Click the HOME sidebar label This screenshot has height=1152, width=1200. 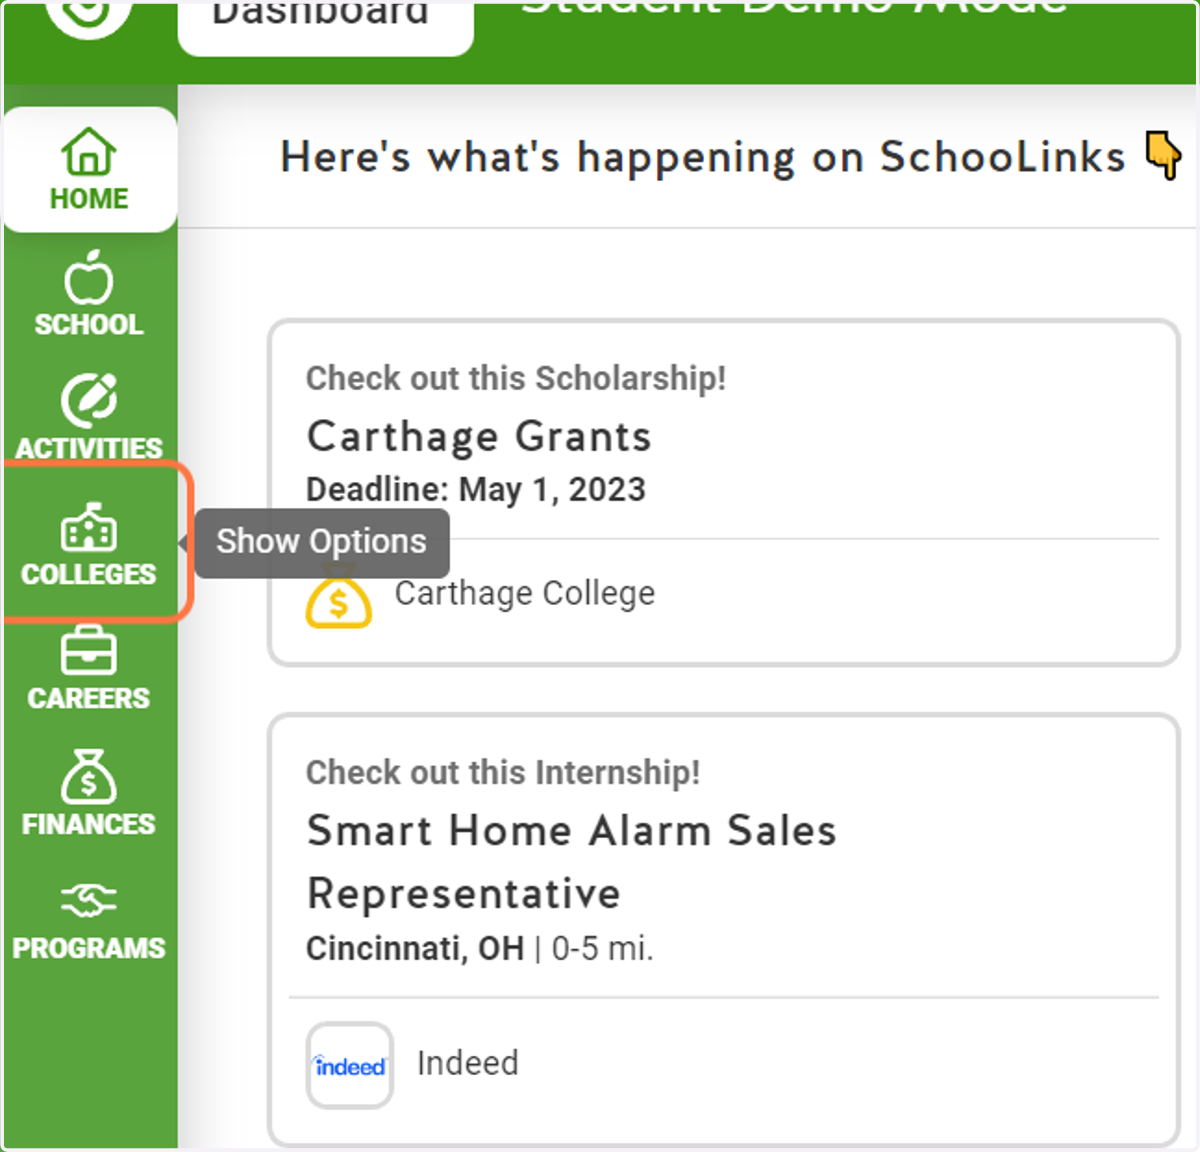[89, 199]
